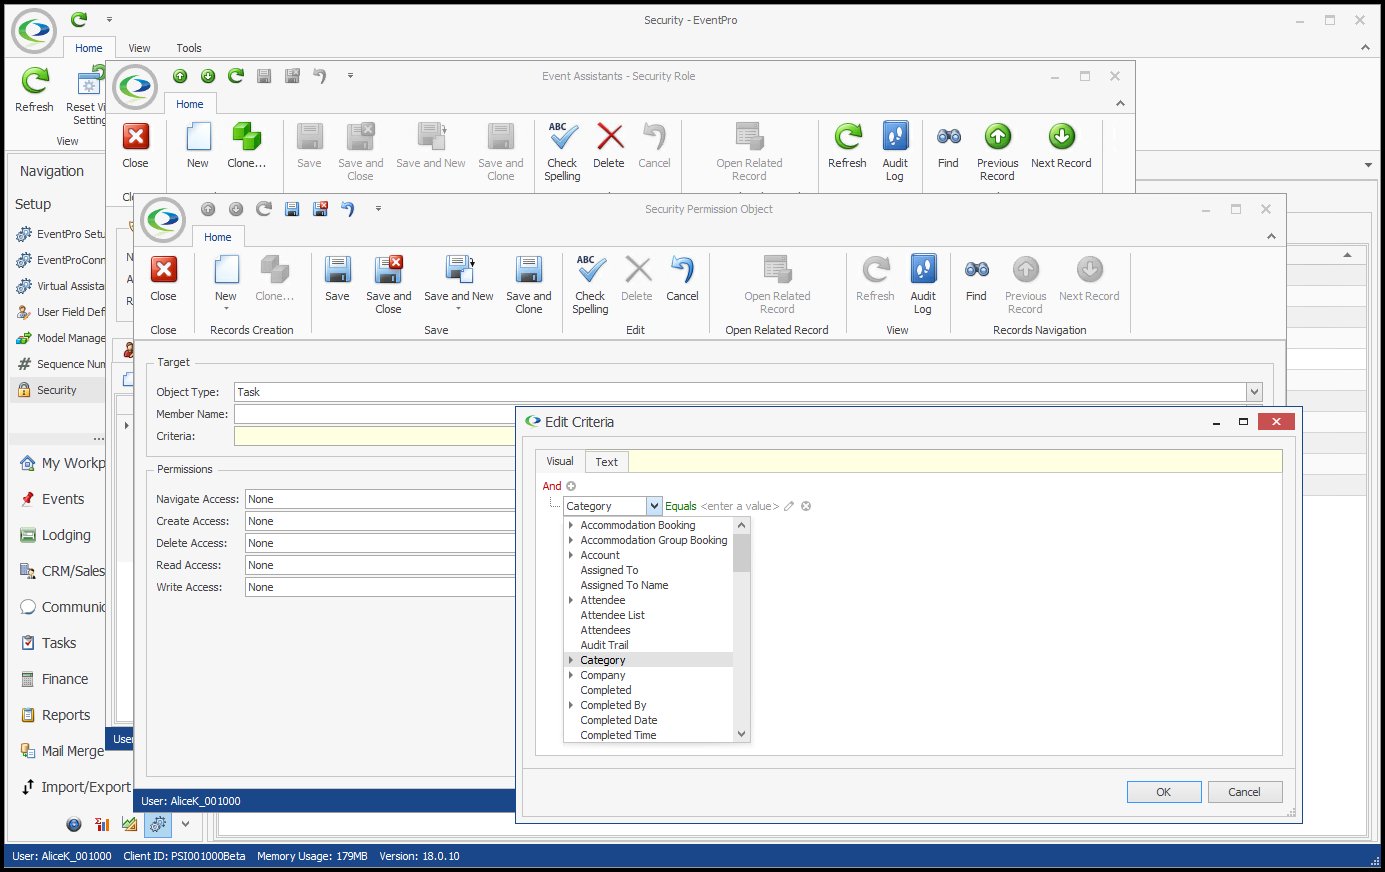Click Read Access field
The height and width of the screenshot is (872, 1385).
click(x=380, y=565)
